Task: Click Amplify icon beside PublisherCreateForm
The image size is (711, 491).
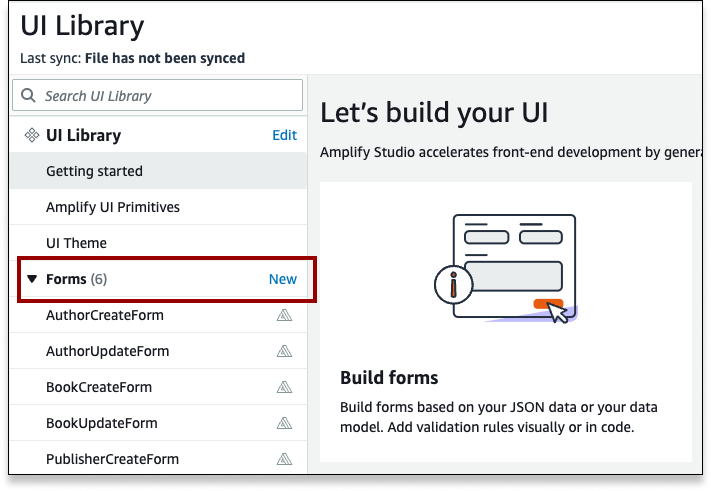Action: (x=284, y=459)
